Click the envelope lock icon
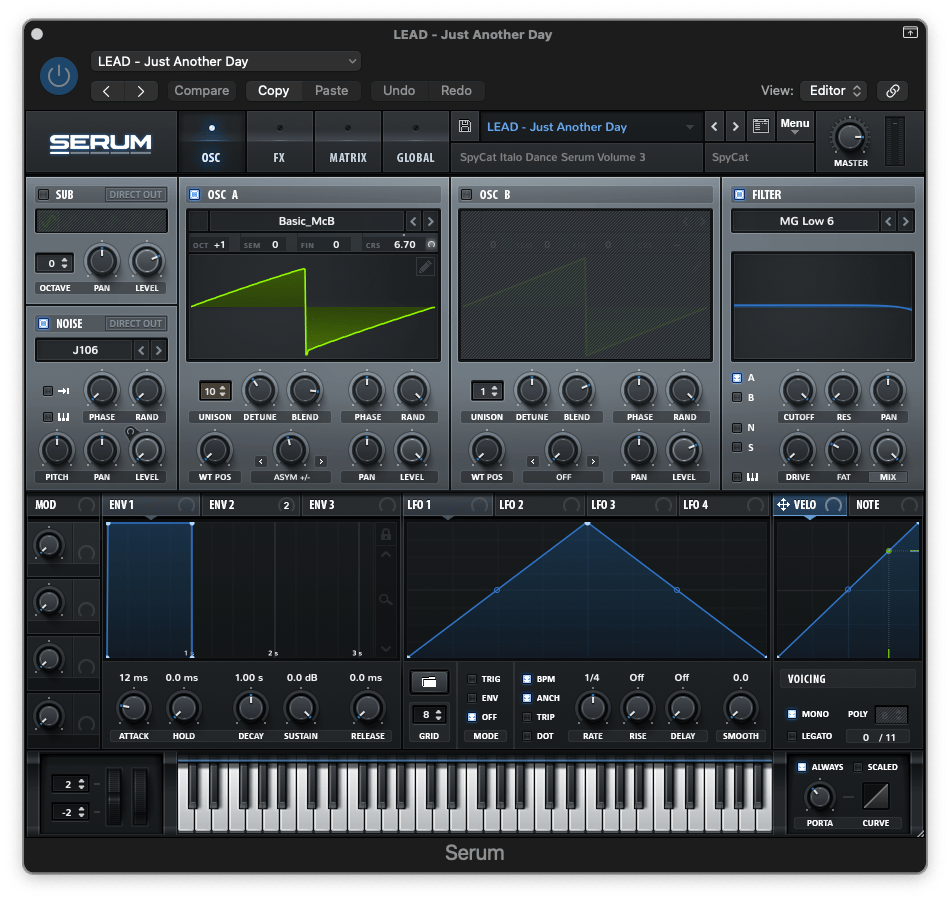This screenshot has width=950, height=901. (x=385, y=534)
